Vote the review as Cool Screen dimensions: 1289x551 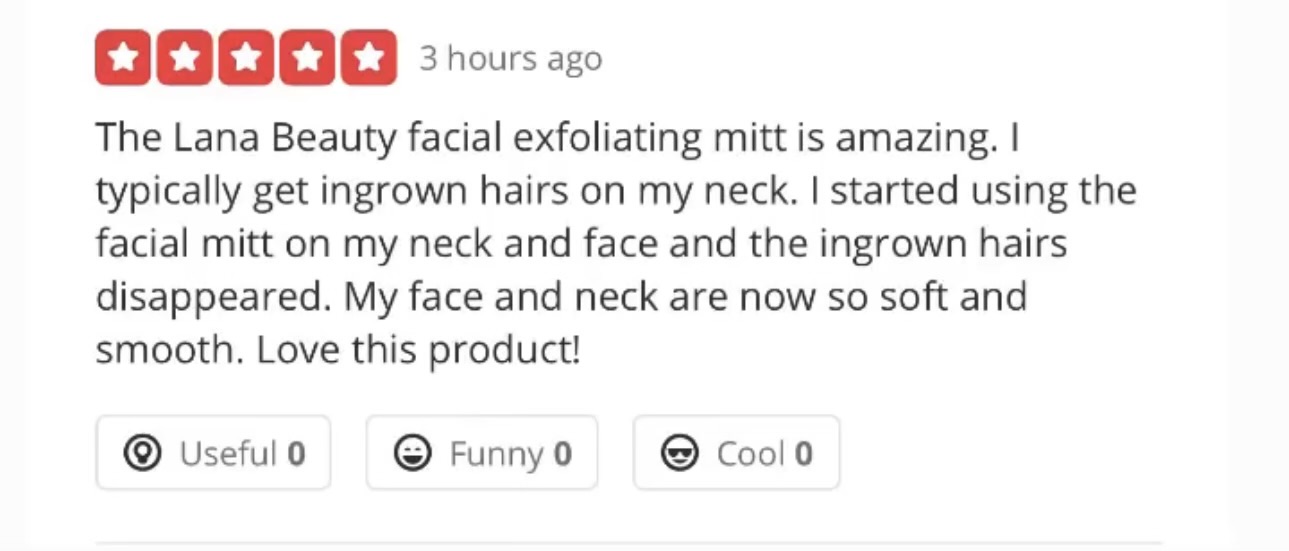(x=736, y=454)
